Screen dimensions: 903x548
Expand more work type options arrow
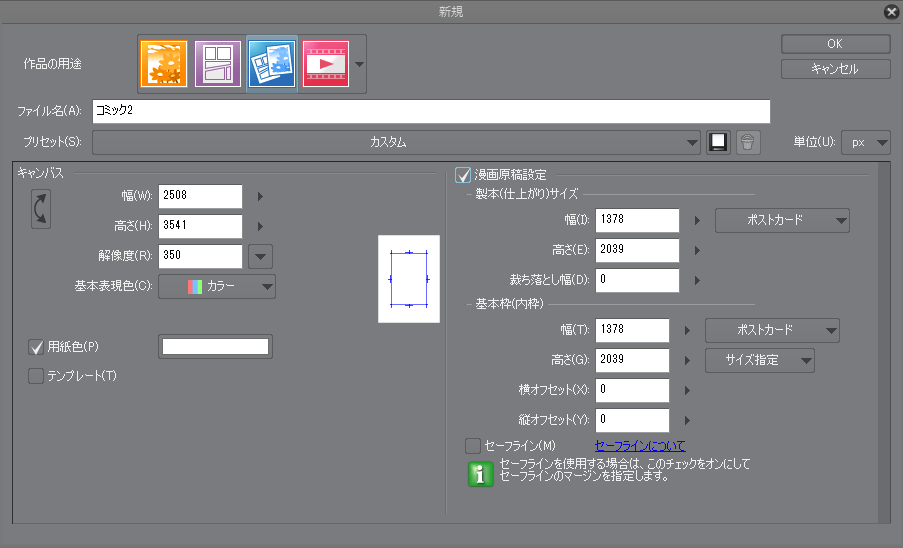[x=359, y=64]
